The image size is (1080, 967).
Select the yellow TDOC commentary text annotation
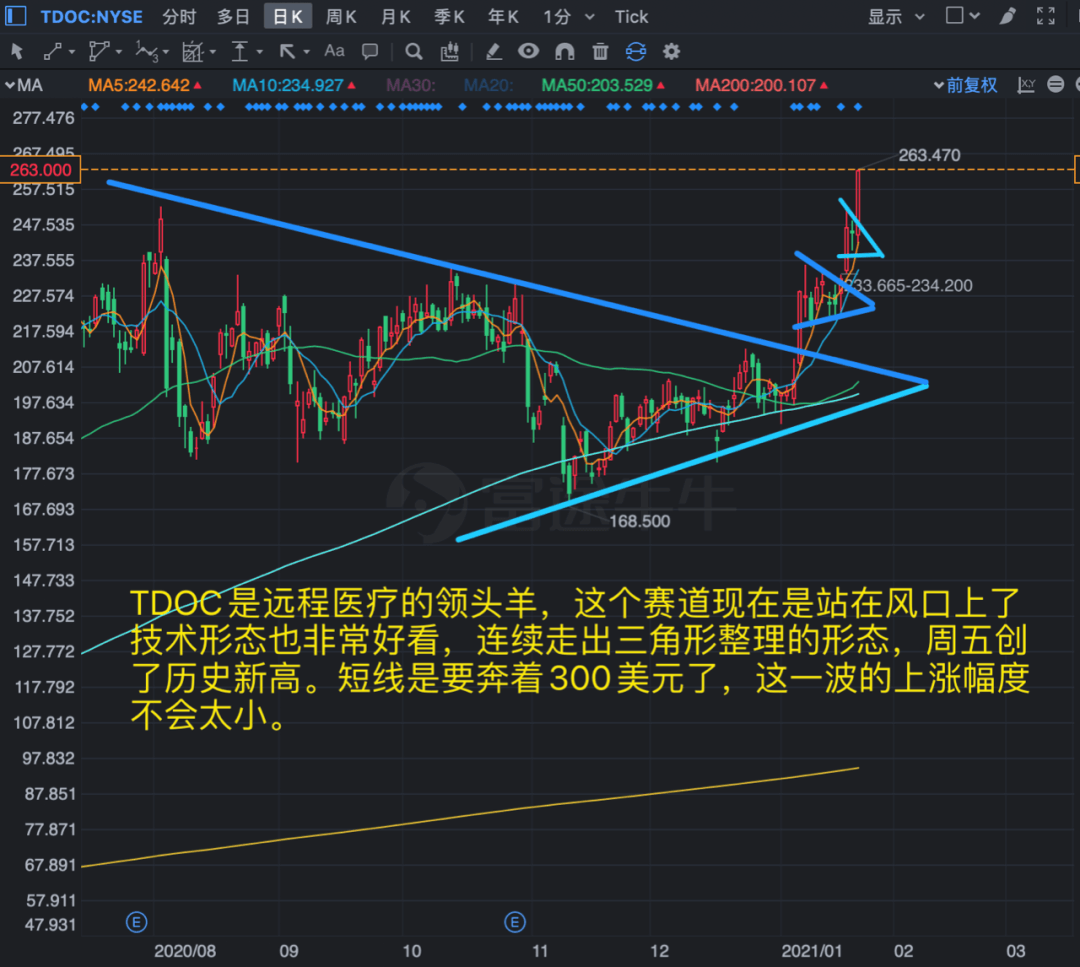pos(579,659)
